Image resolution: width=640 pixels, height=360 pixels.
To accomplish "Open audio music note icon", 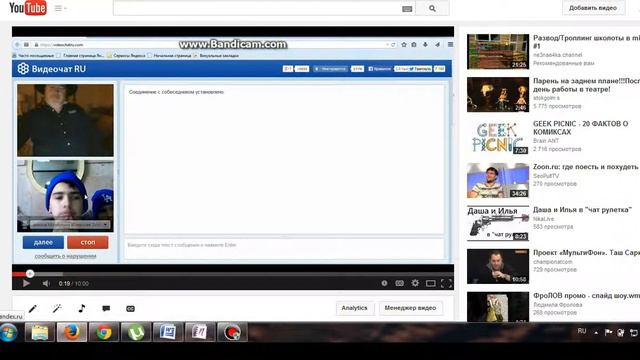I will coord(82,308).
